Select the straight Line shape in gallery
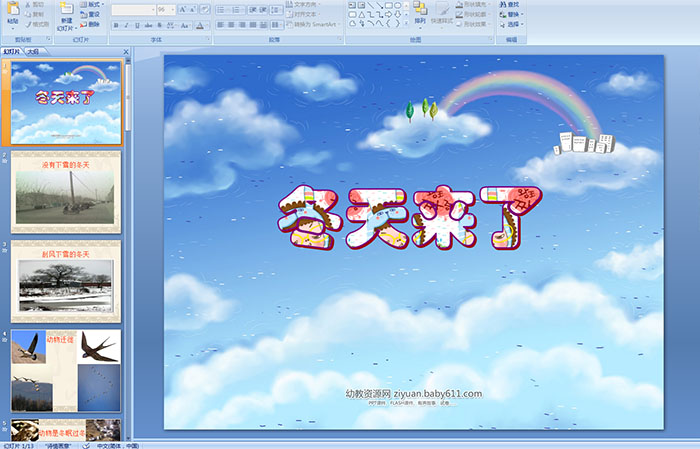700x449 pixels. pyautogui.click(x=371, y=5)
